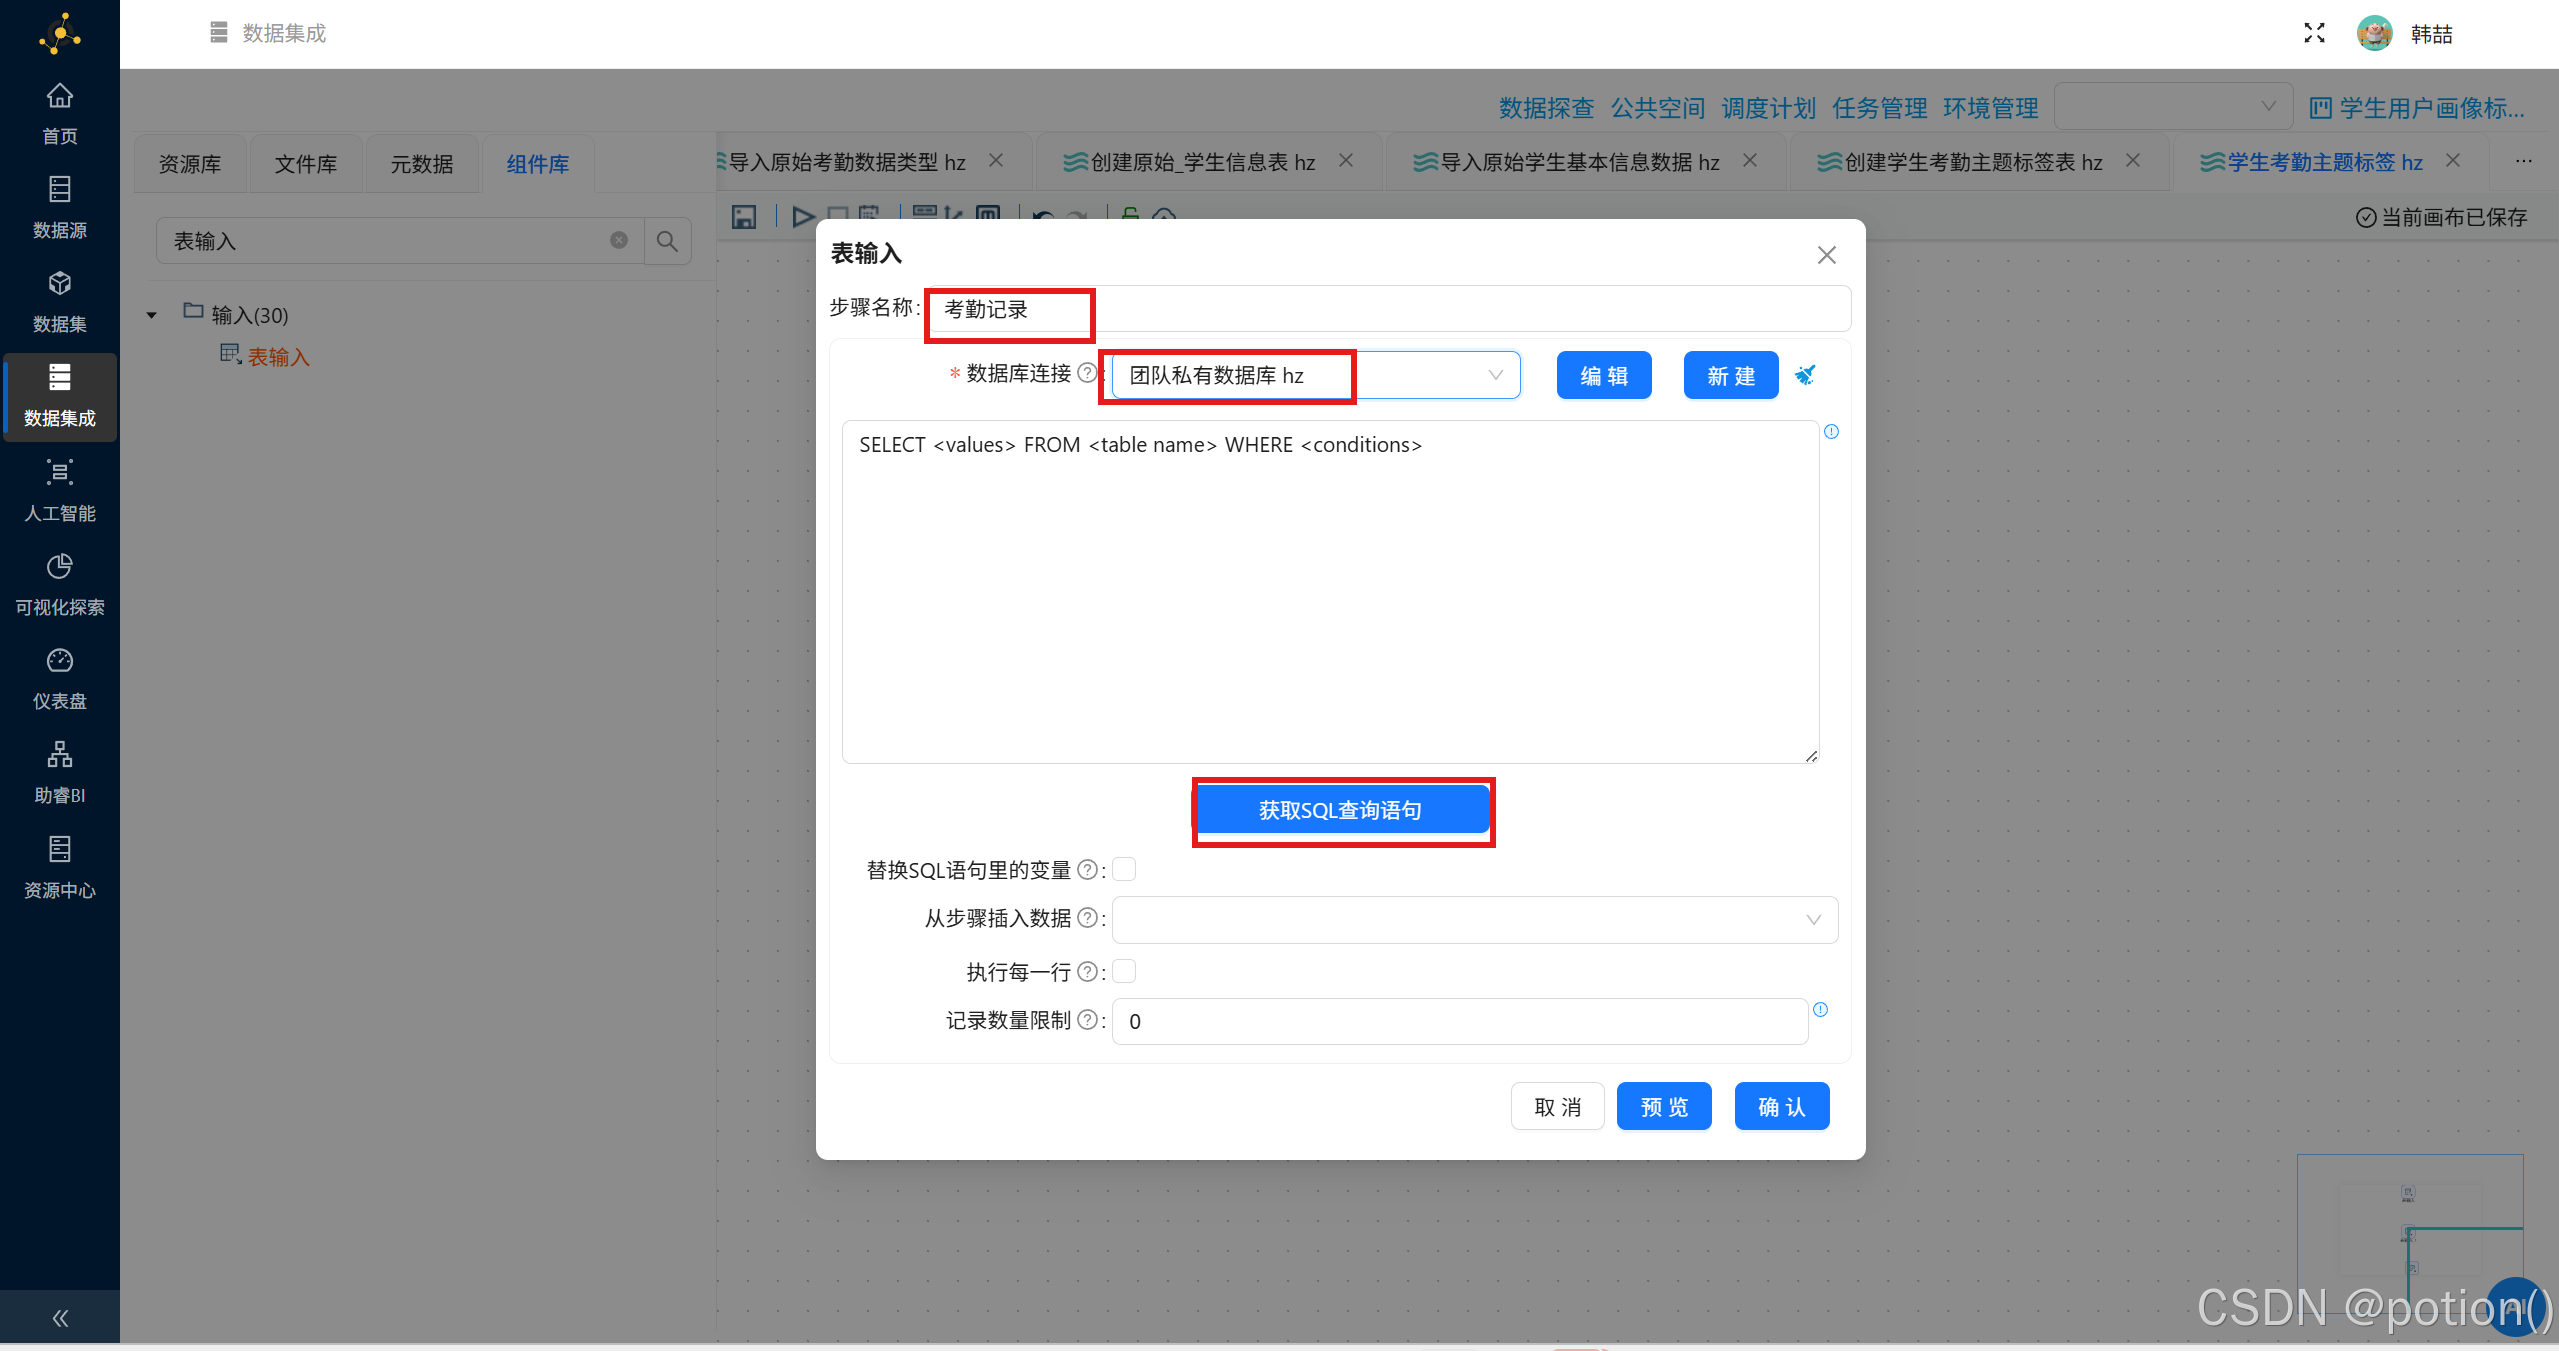Open 数据探查 link
The height and width of the screenshot is (1351, 2559).
click(1546, 108)
